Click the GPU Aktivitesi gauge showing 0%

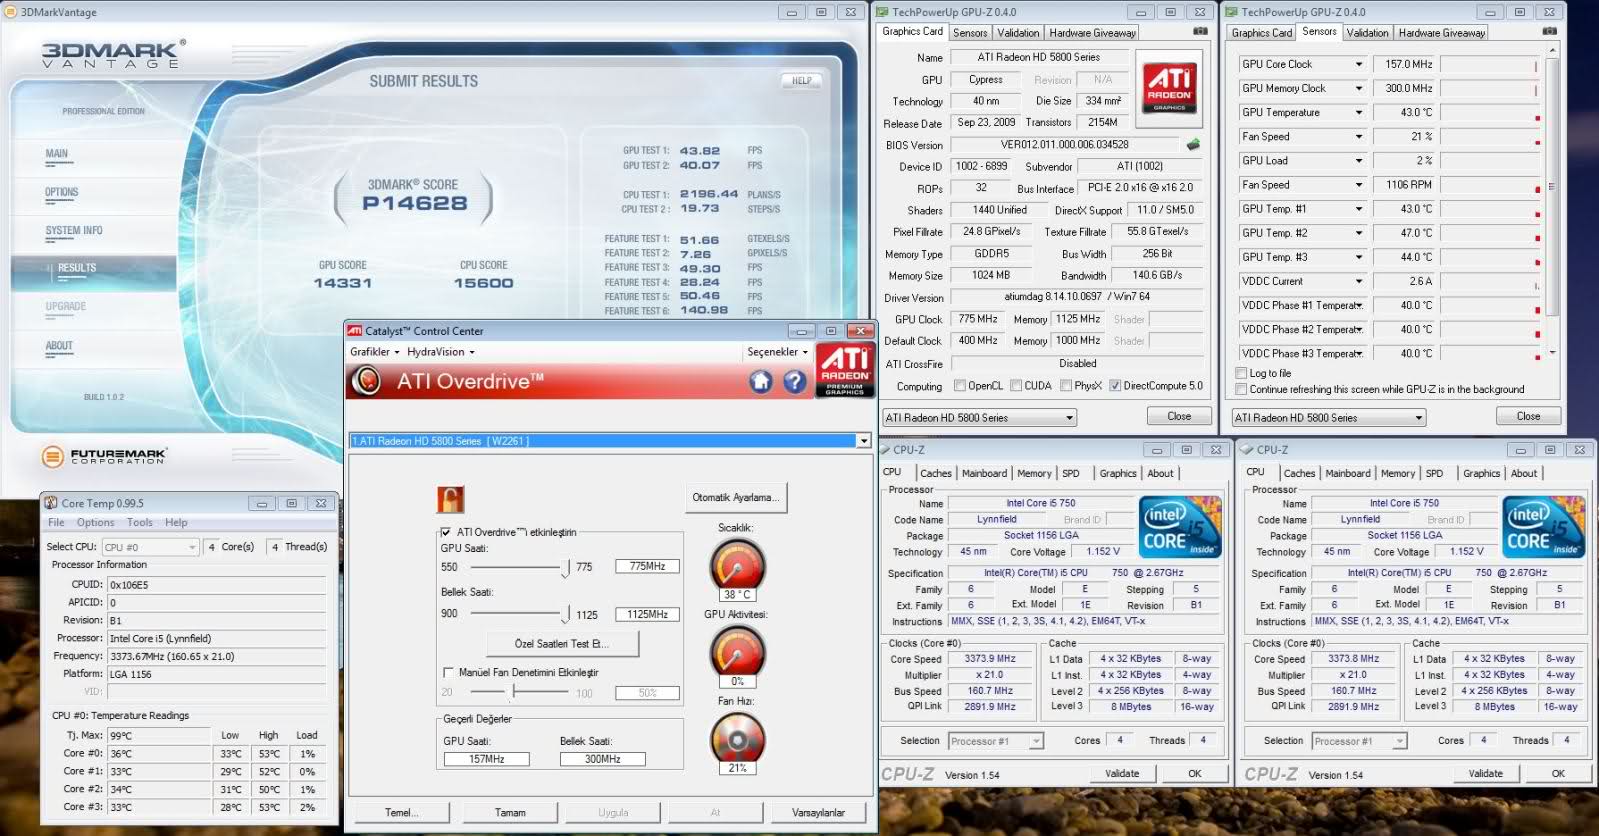tap(737, 653)
